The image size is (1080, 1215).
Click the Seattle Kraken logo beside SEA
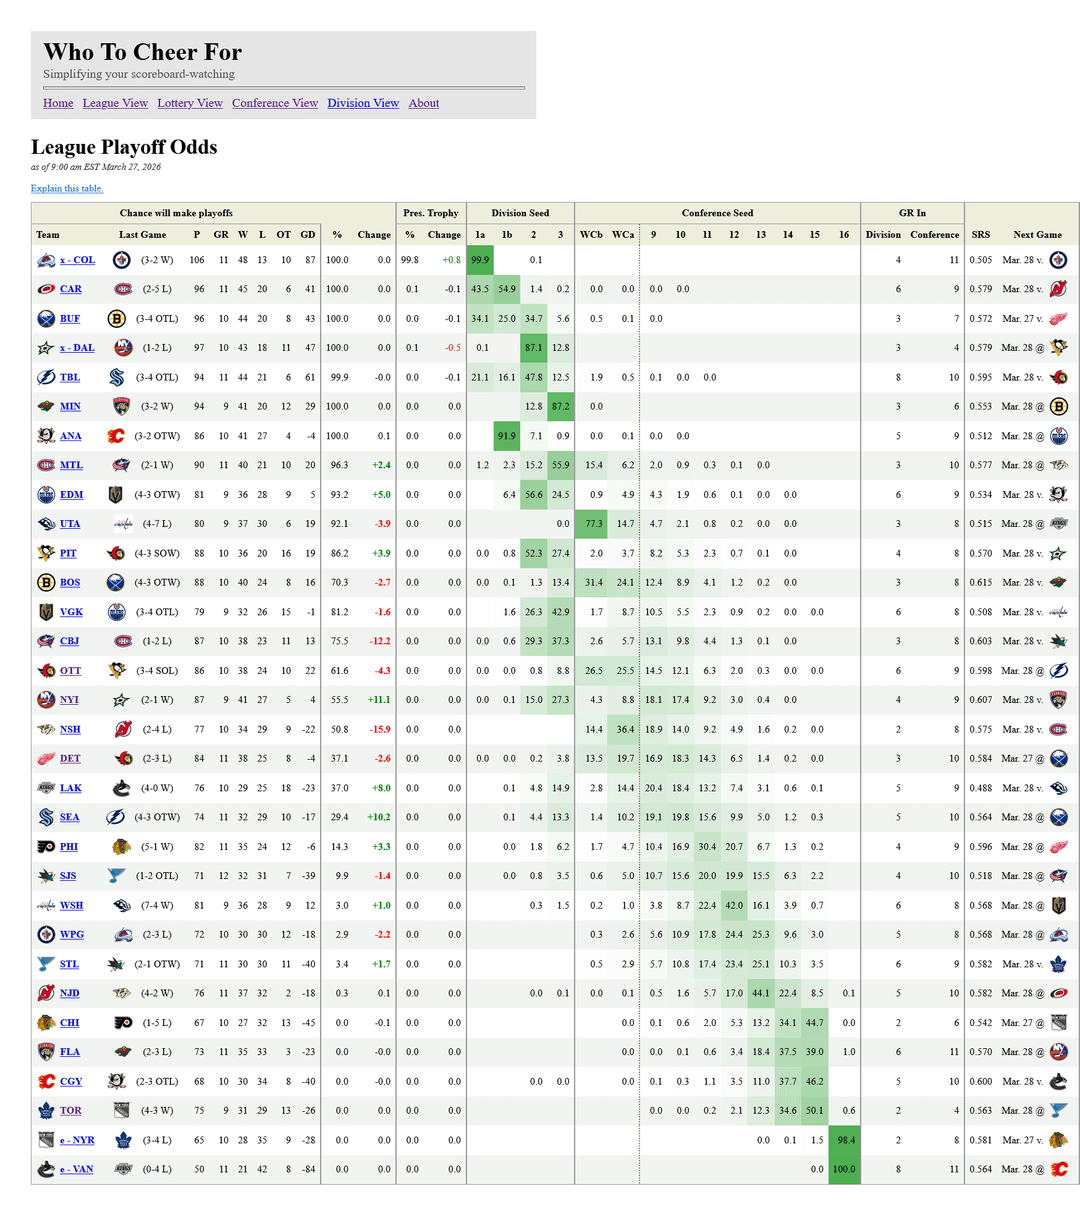click(46, 817)
